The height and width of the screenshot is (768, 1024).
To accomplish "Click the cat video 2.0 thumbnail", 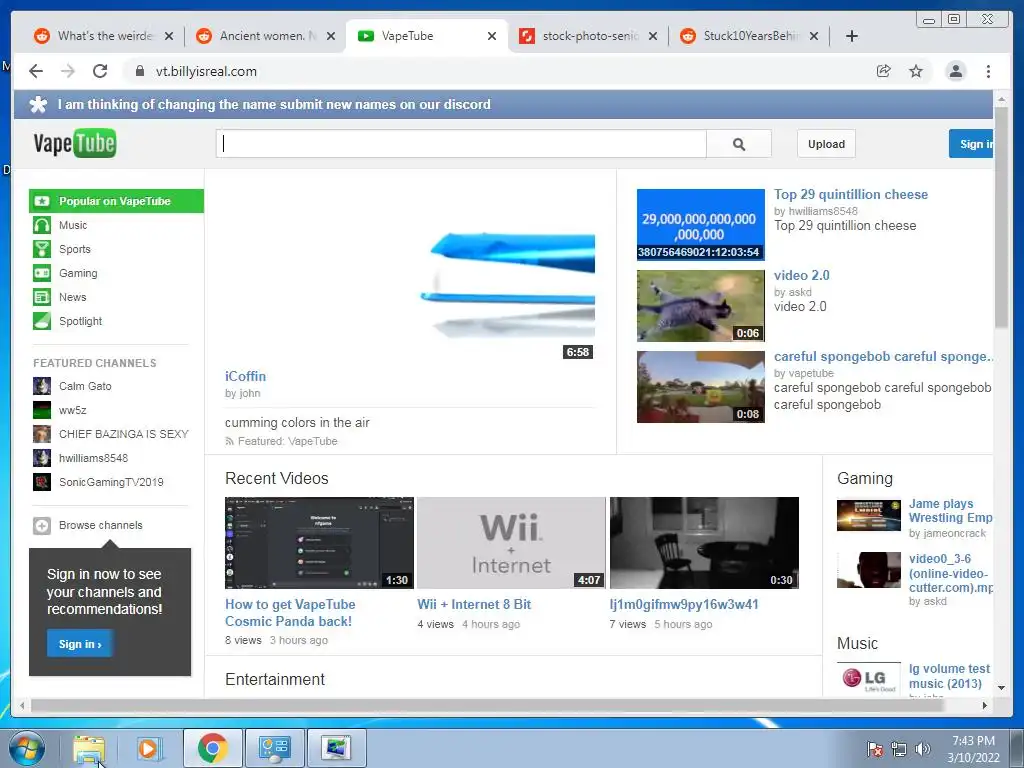I will (701, 306).
